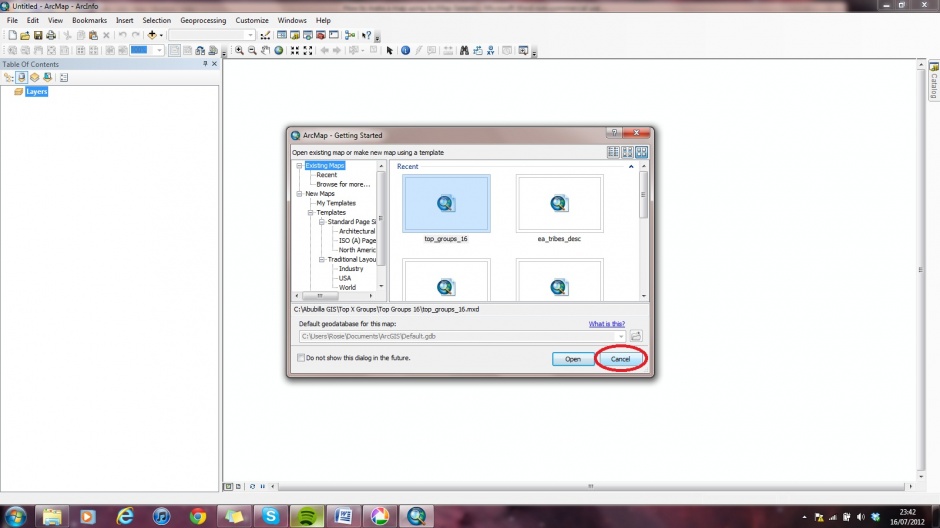Print the map using the printer icon
This screenshot has height=528, width=940.
51,35
